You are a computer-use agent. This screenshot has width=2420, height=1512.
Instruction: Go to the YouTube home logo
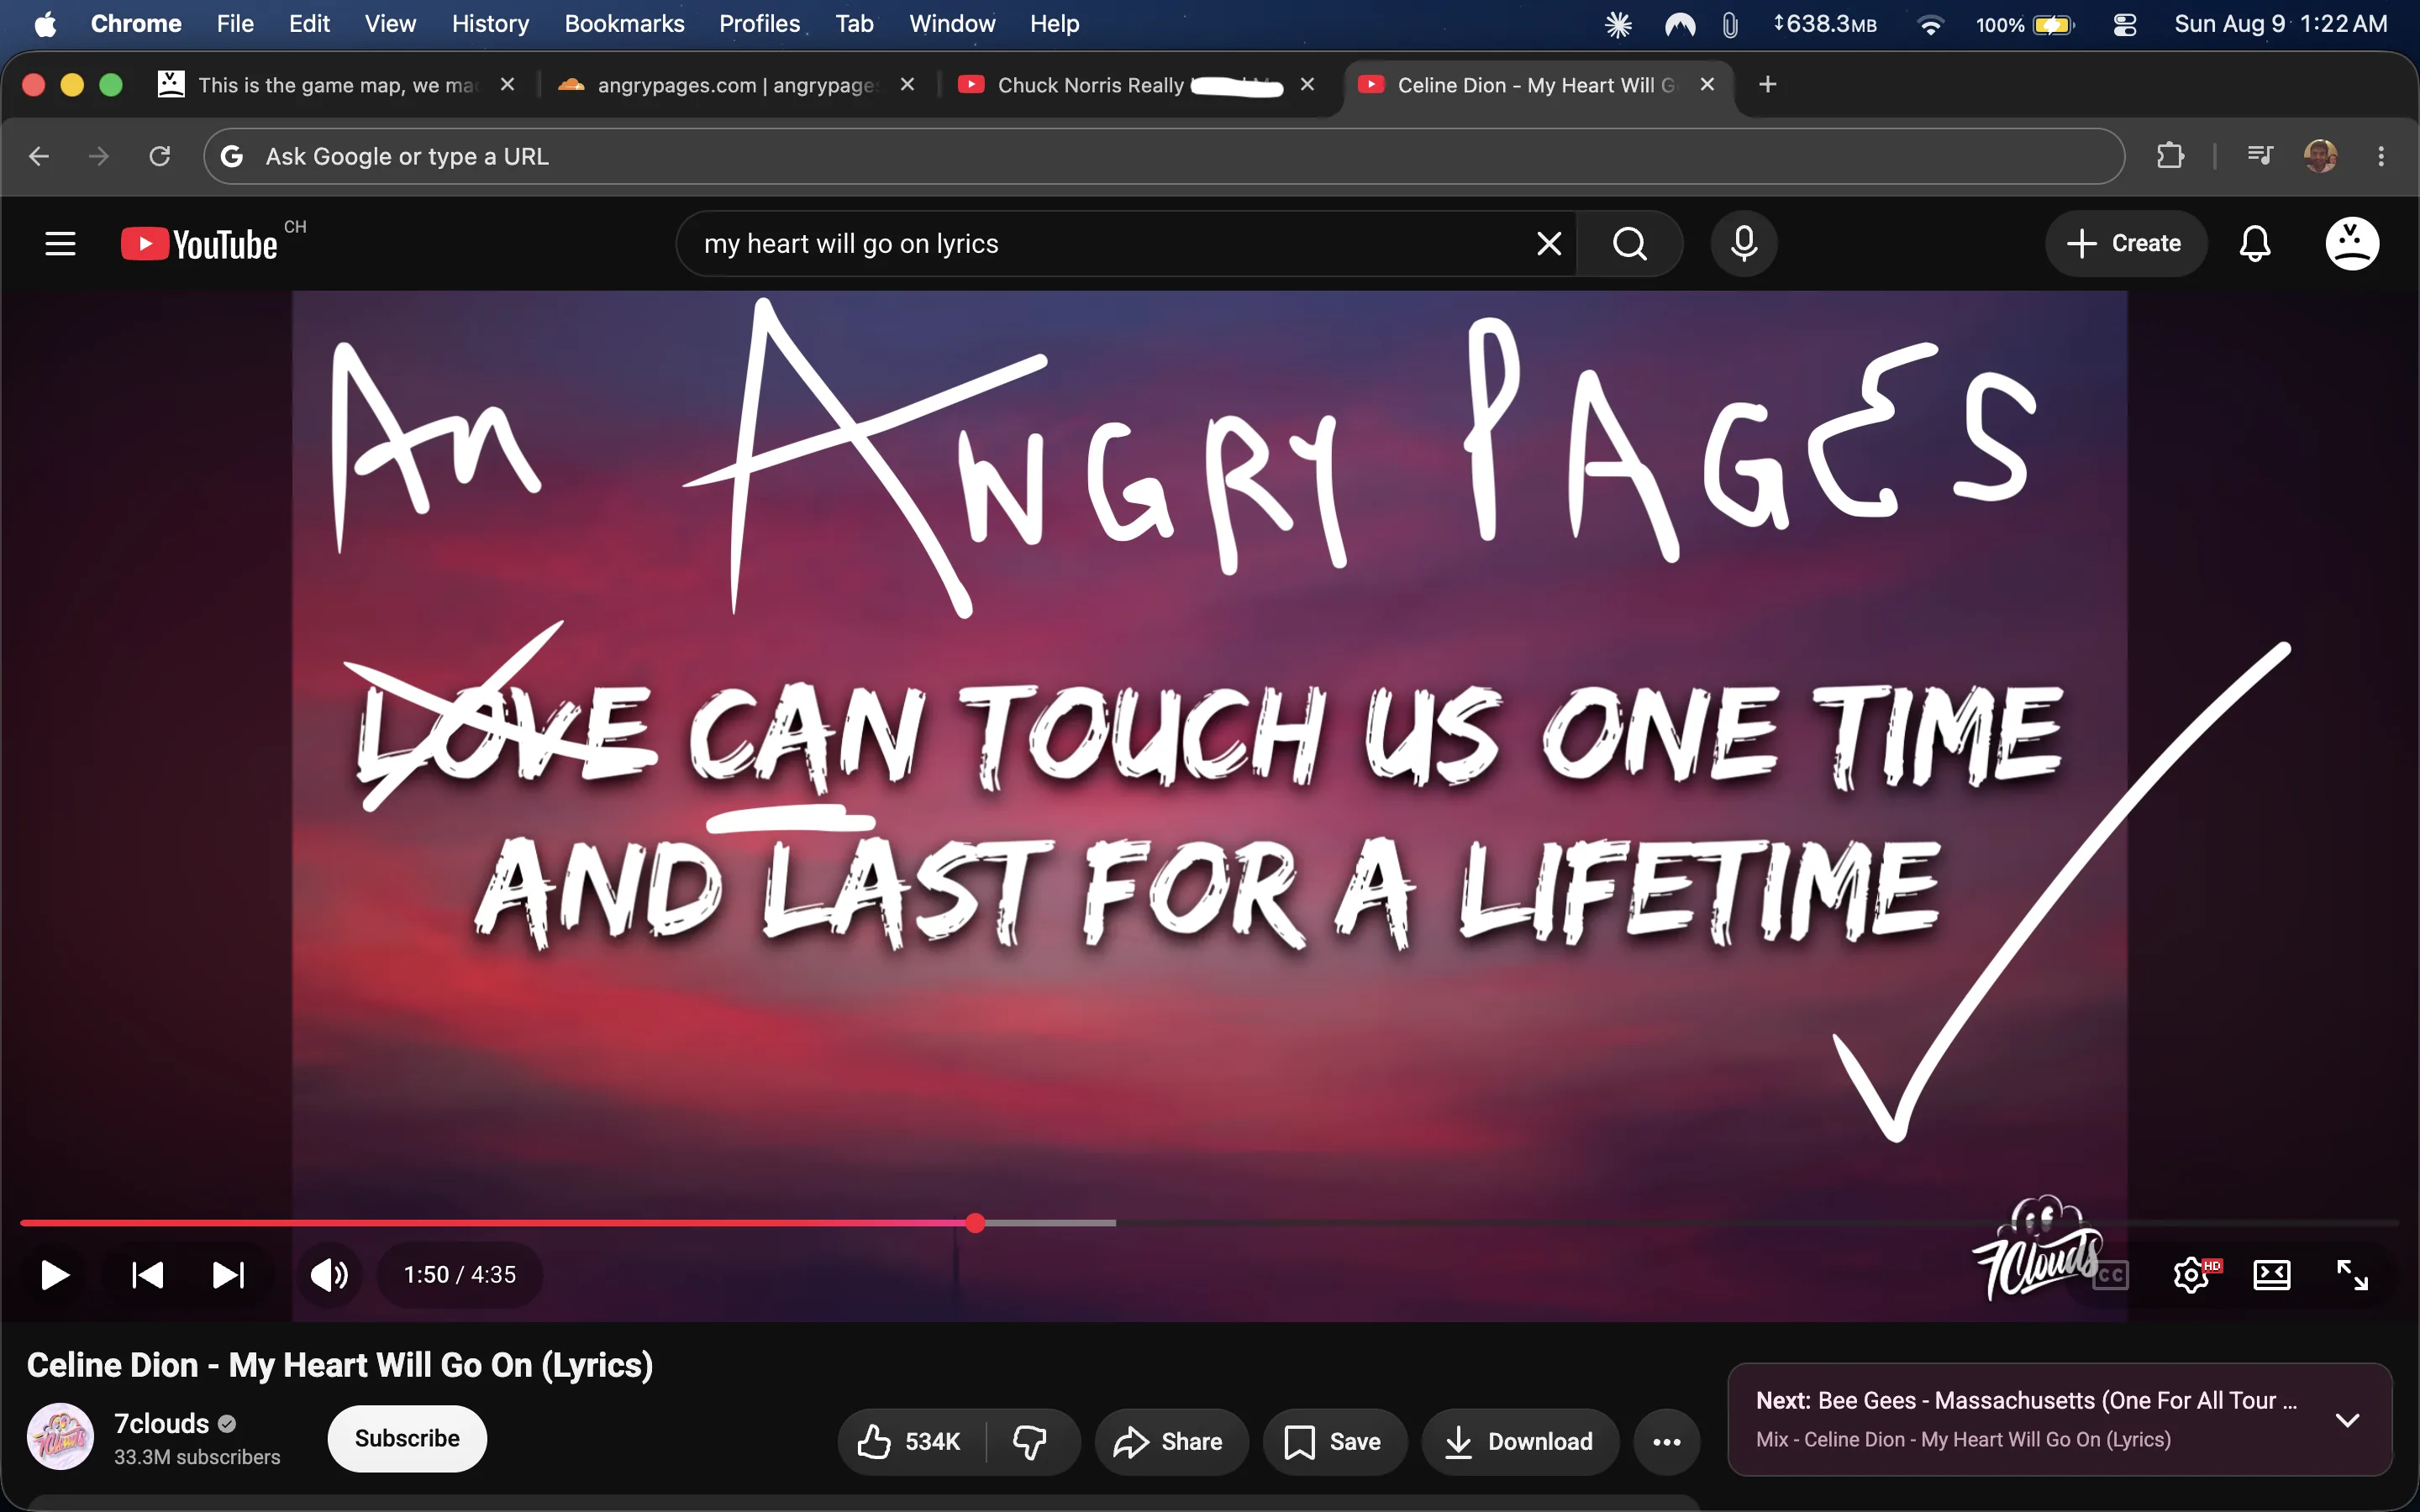(x=199, y=244)
